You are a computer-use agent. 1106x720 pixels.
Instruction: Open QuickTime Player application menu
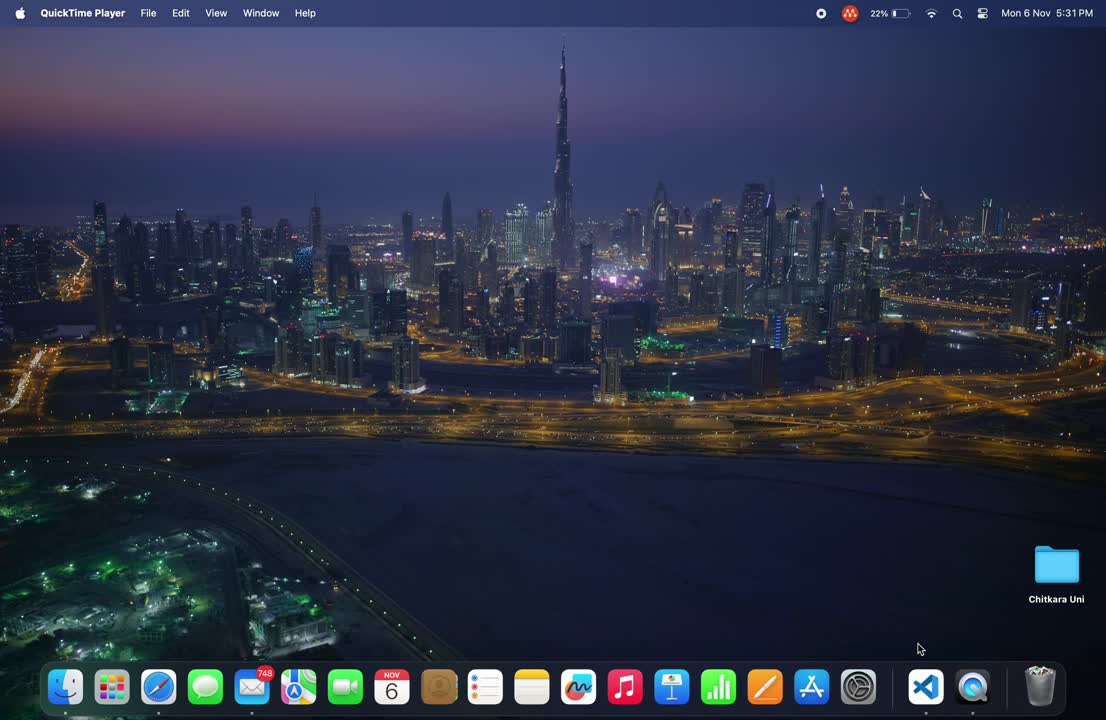[83, 13]
